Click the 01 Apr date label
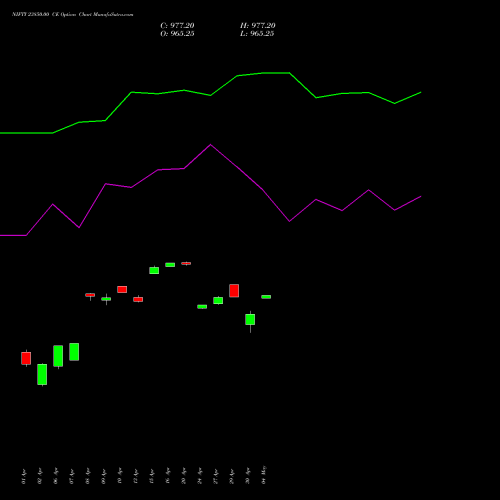Image resolution: width=500 pixels, height=500 pixels. click(23, 476)
